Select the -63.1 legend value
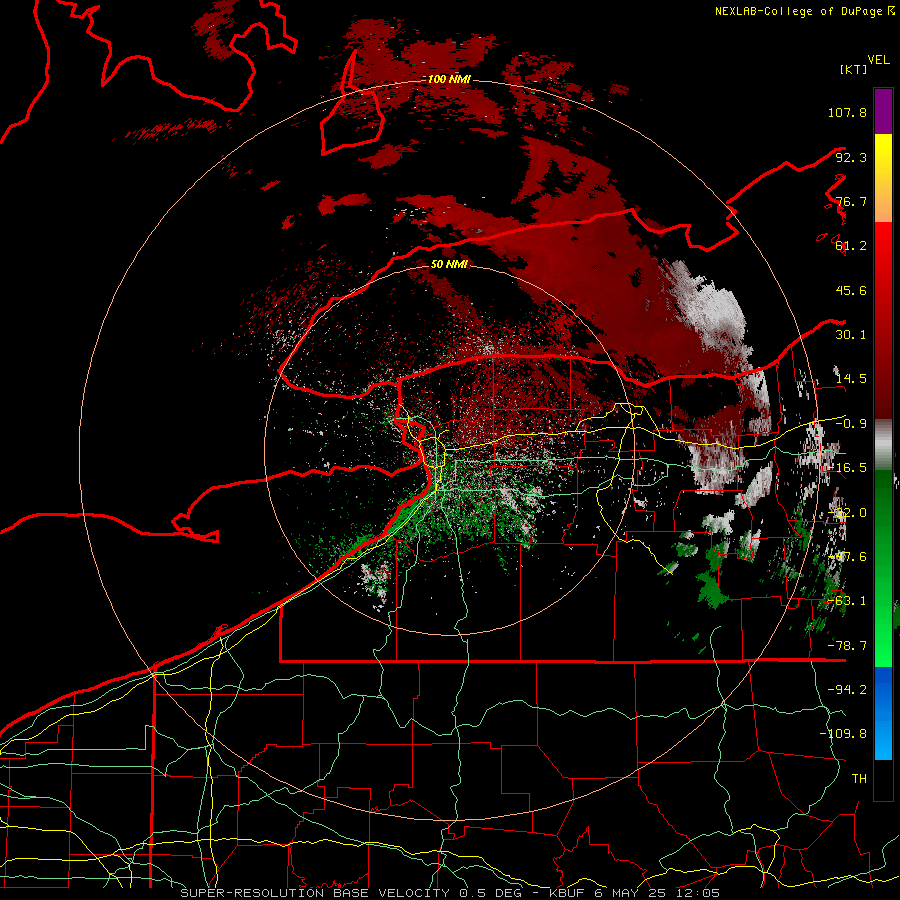Image resolution: width=900 pixels, height=900 pixels. [847, 601]
